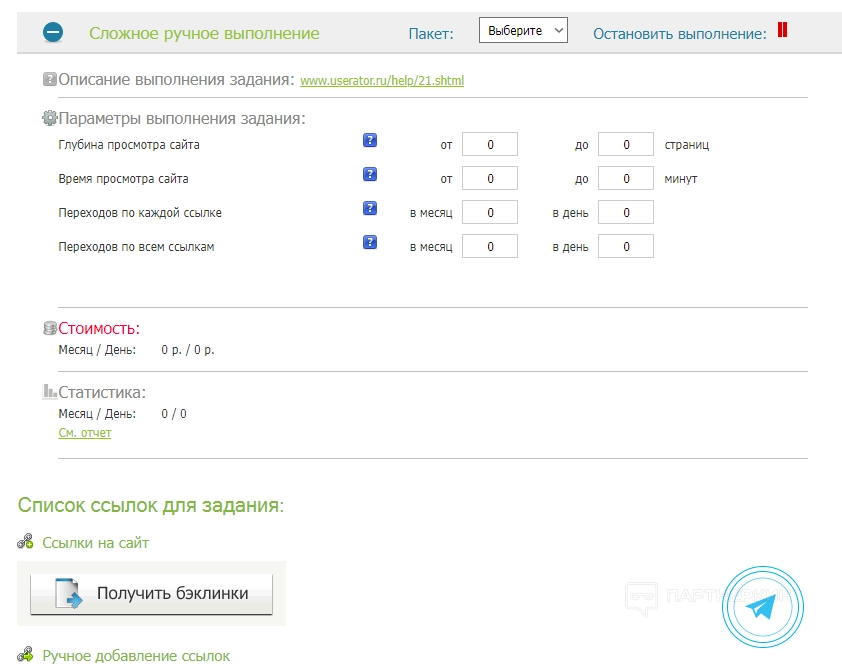The height and width of the screenshot is (669, 842).
Task: Click the statistics value '0 / 0'
Action: pos(174,414)
